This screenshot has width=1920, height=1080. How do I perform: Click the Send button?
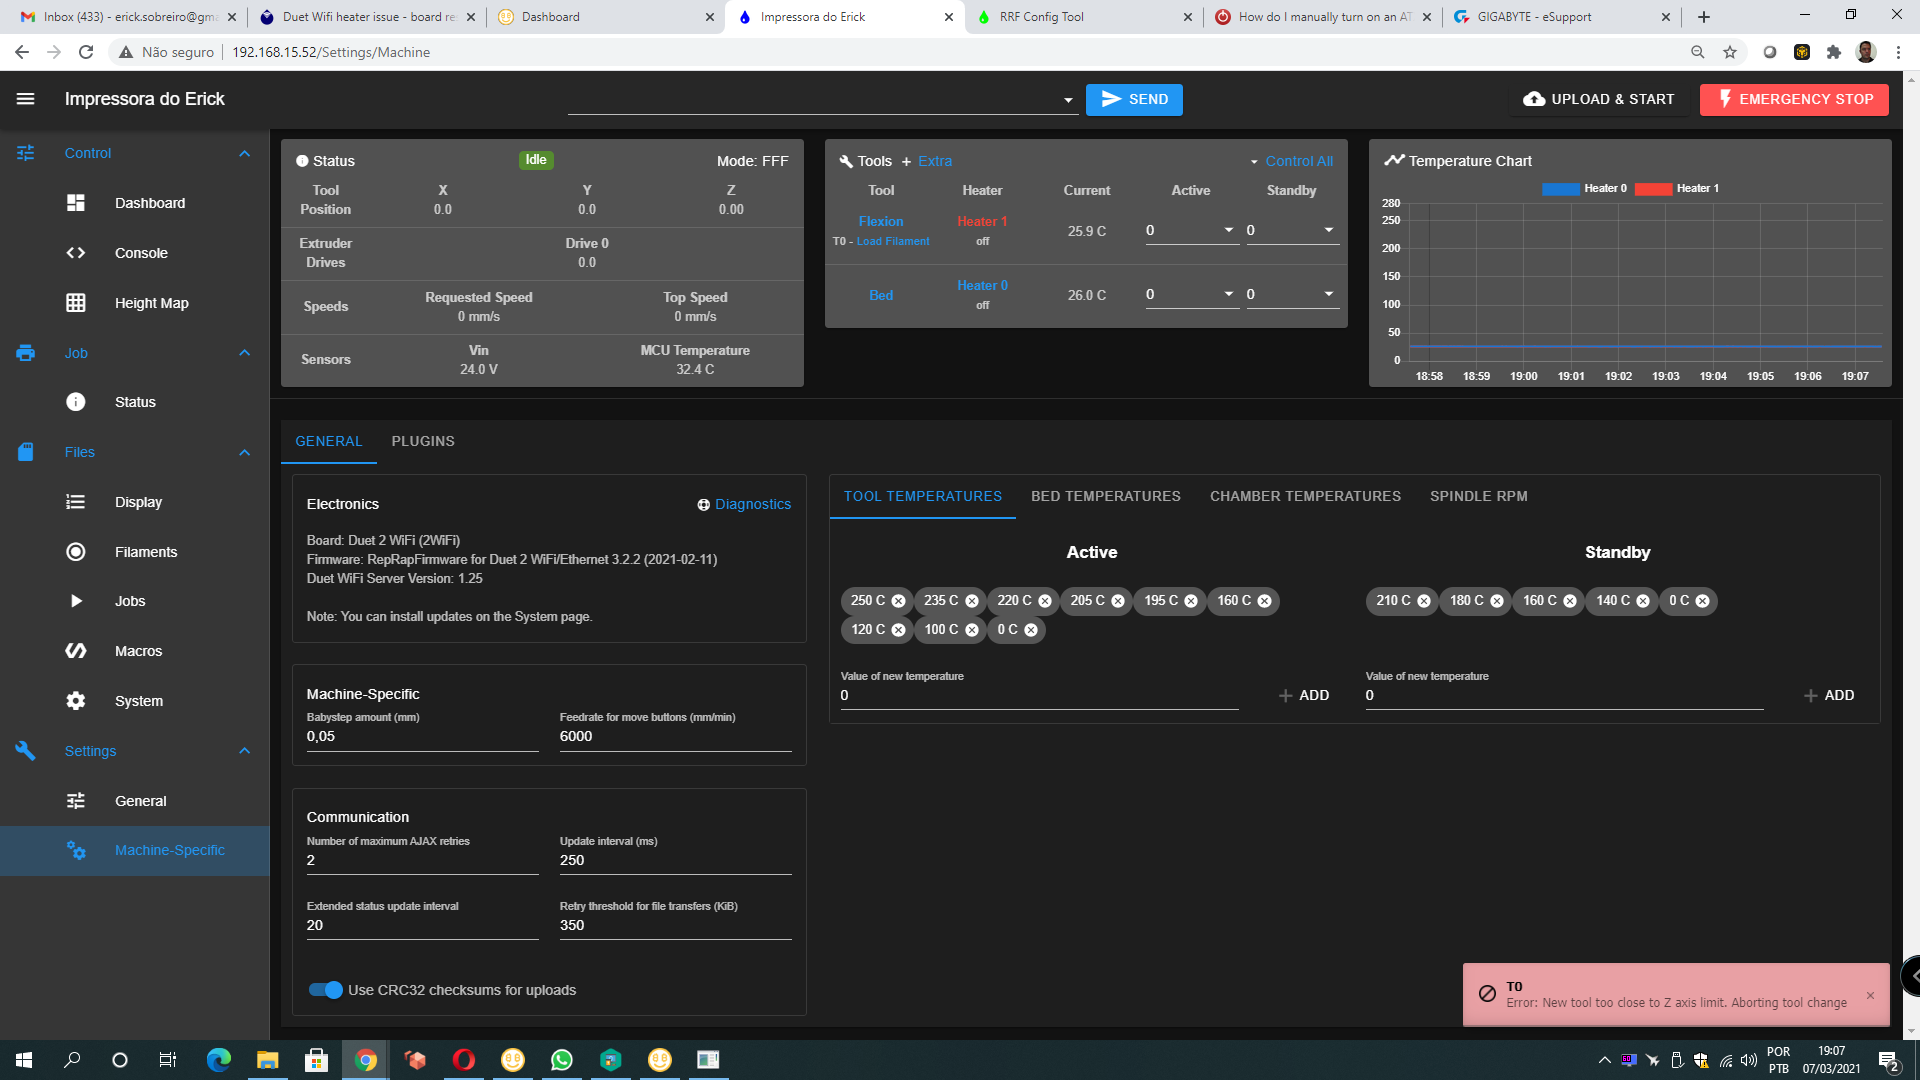1134,99
